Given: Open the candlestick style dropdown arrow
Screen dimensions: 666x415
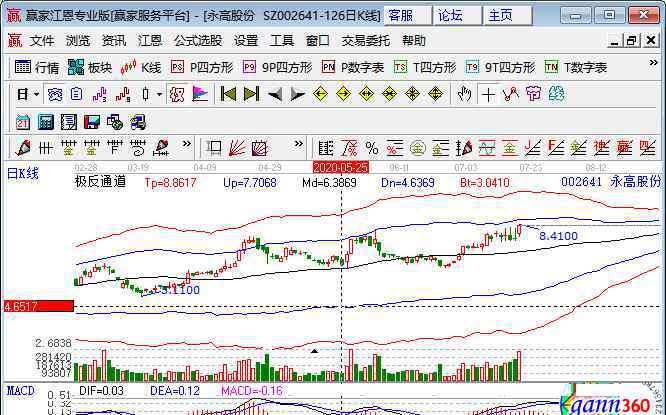Looking at the screenshot, I should (159, 94).
